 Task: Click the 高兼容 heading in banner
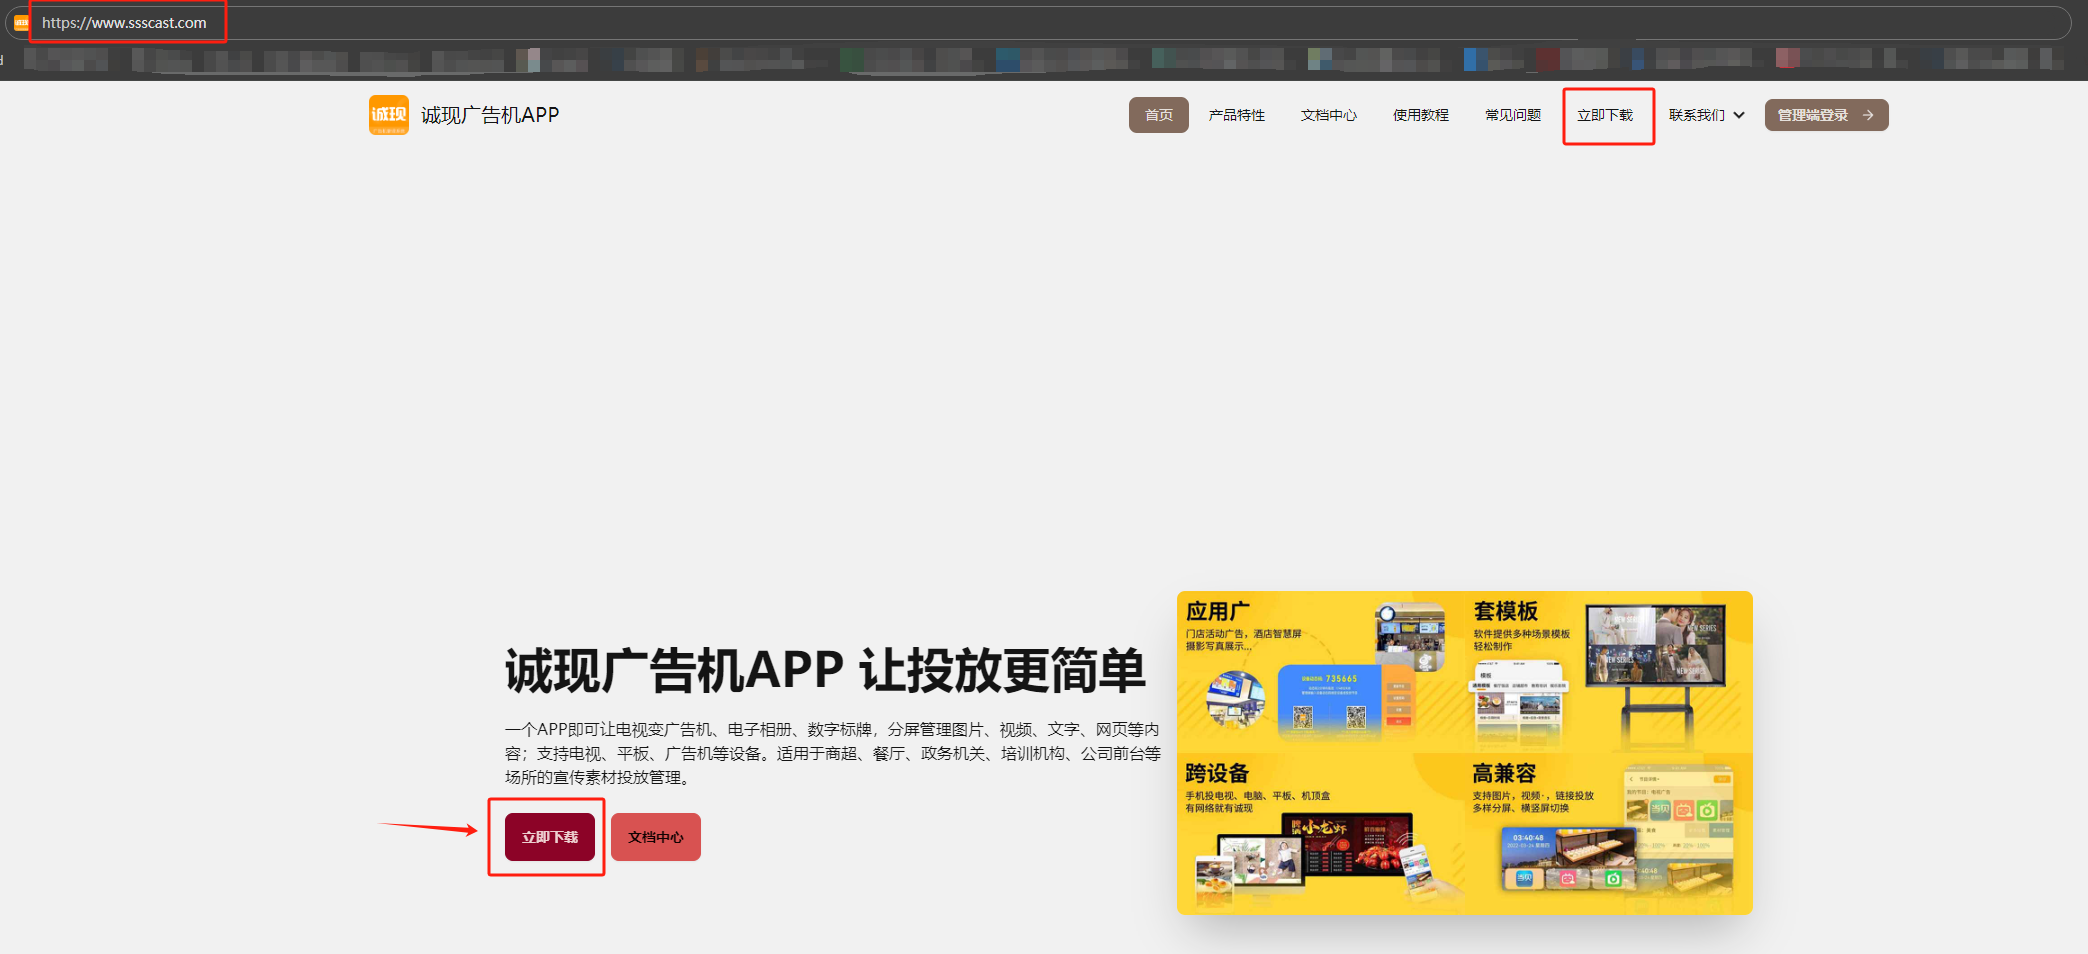pos(1504,773)
